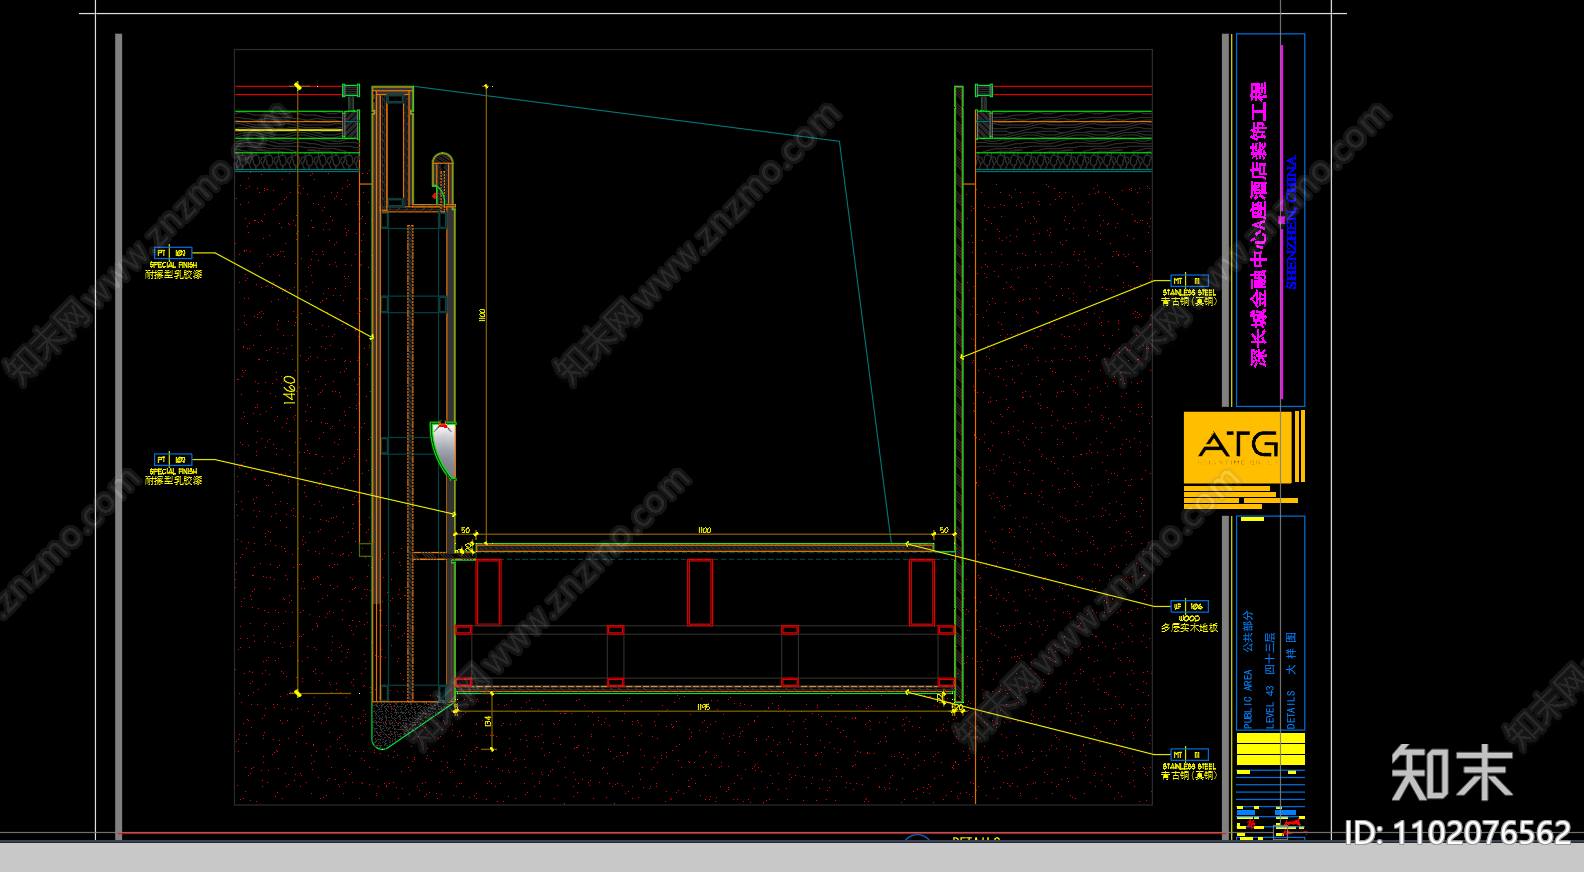This screenshot has height=872, width=1584.
Task: Click the SHENZHEN, CHINA title text
Action: click(1291, 223)
